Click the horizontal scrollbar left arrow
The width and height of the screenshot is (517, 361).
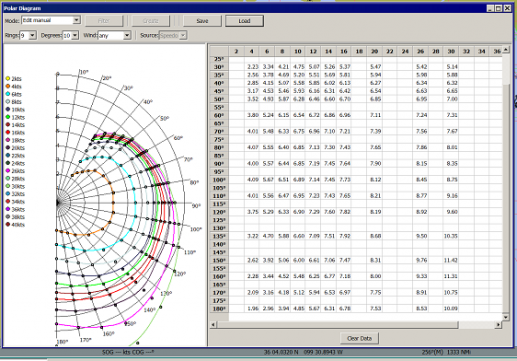tap(213, 324)
